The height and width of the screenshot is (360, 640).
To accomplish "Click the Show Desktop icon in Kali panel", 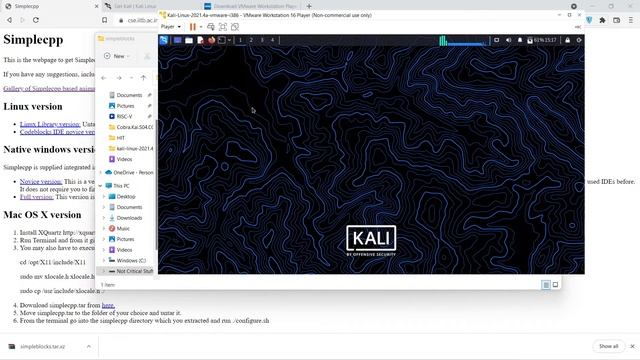I will tap(178, 40).
